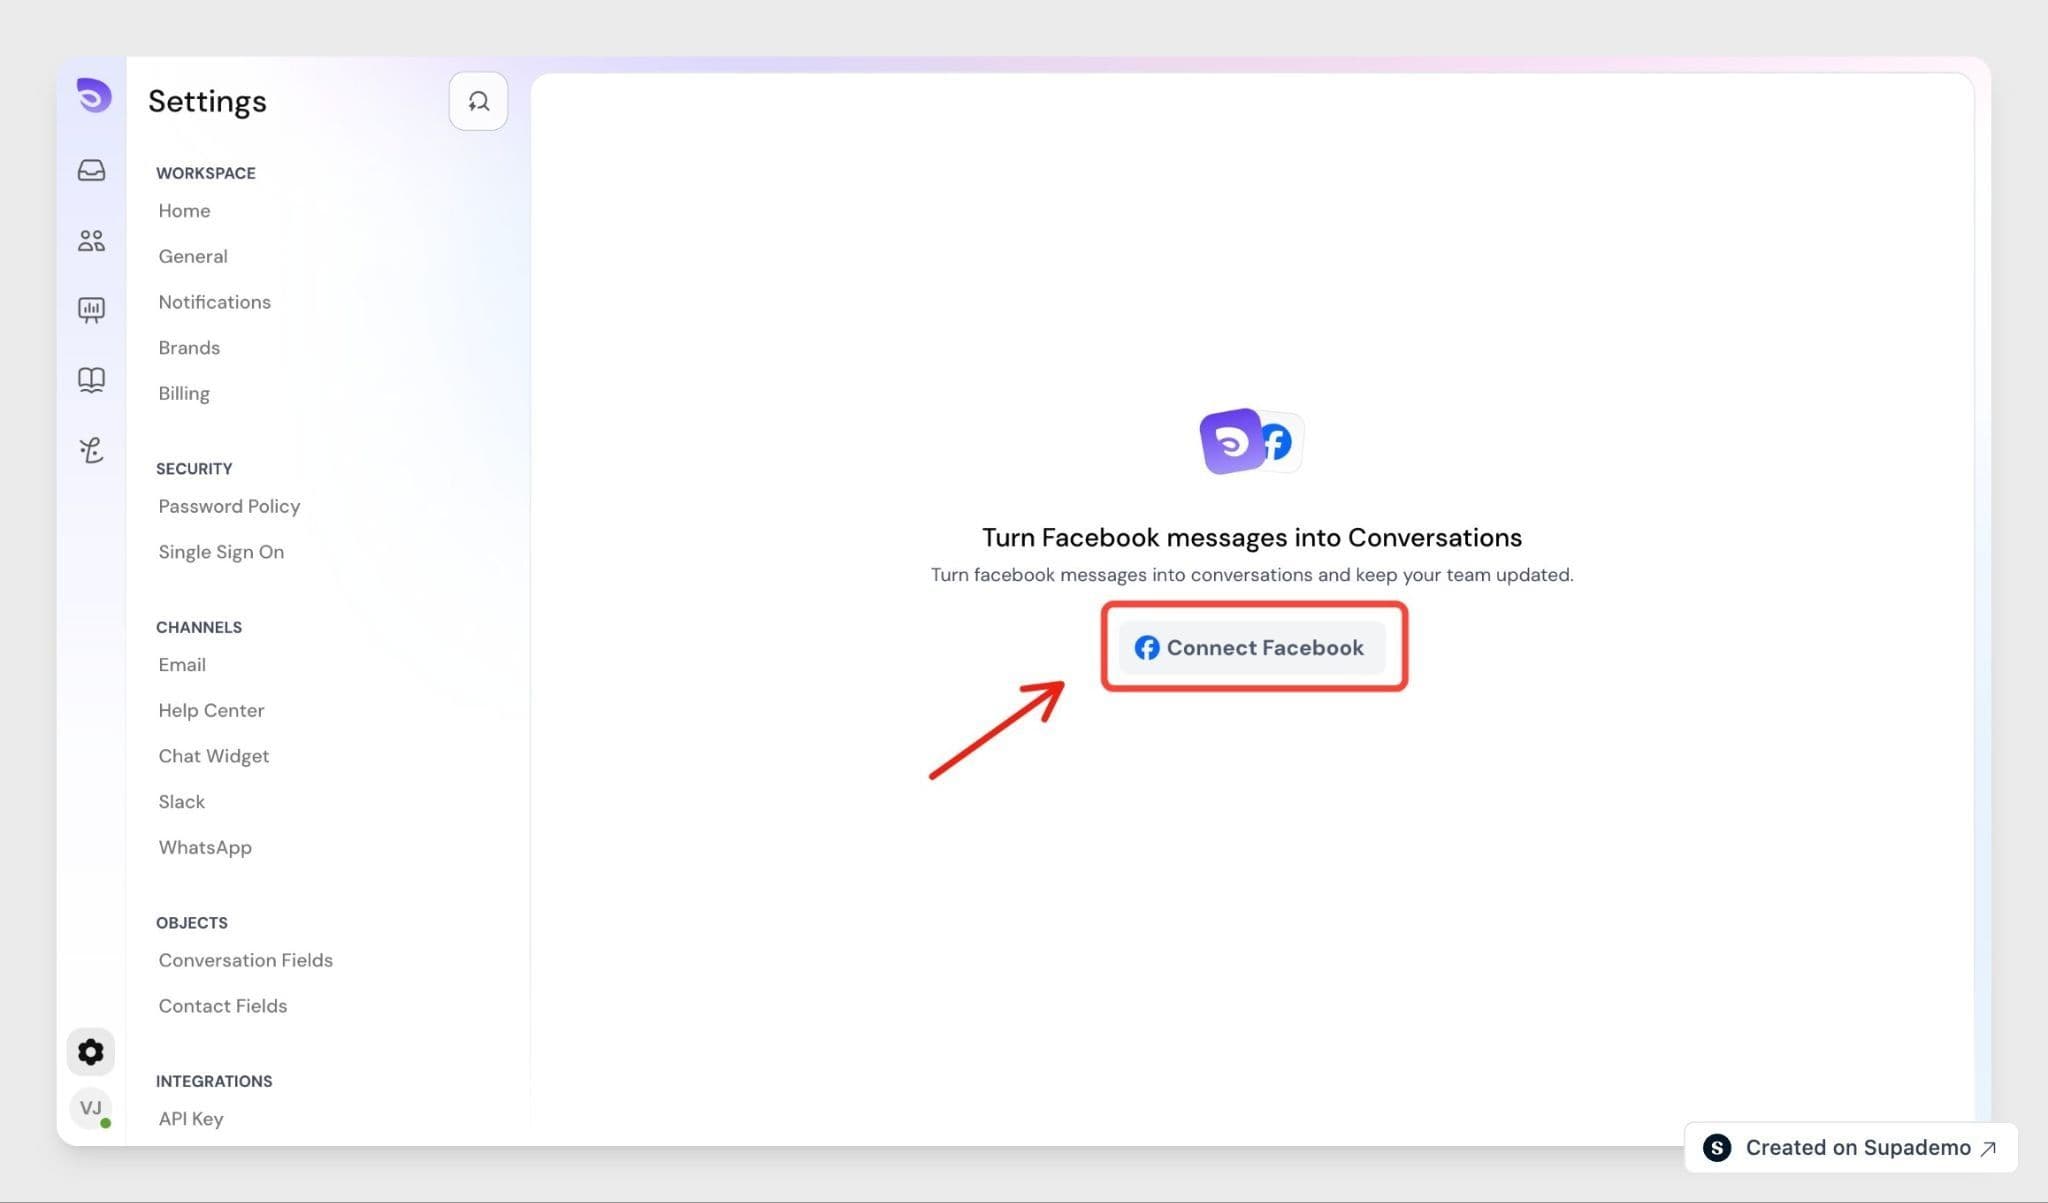The height and width of the screenshot is (1203, 2048).
Task: Open Billing settings
Action: click(184, 393)
